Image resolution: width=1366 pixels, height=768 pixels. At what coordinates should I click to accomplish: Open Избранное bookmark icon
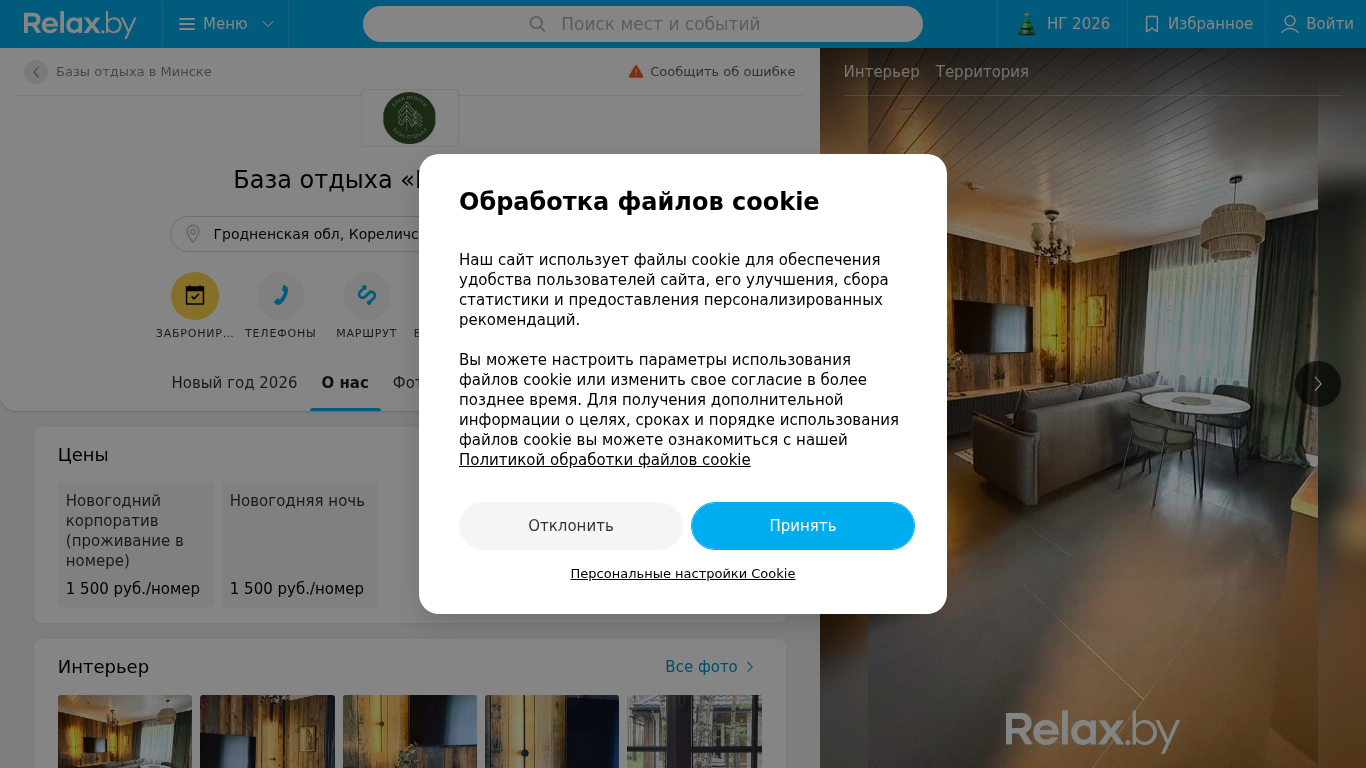pos(1152,24)
